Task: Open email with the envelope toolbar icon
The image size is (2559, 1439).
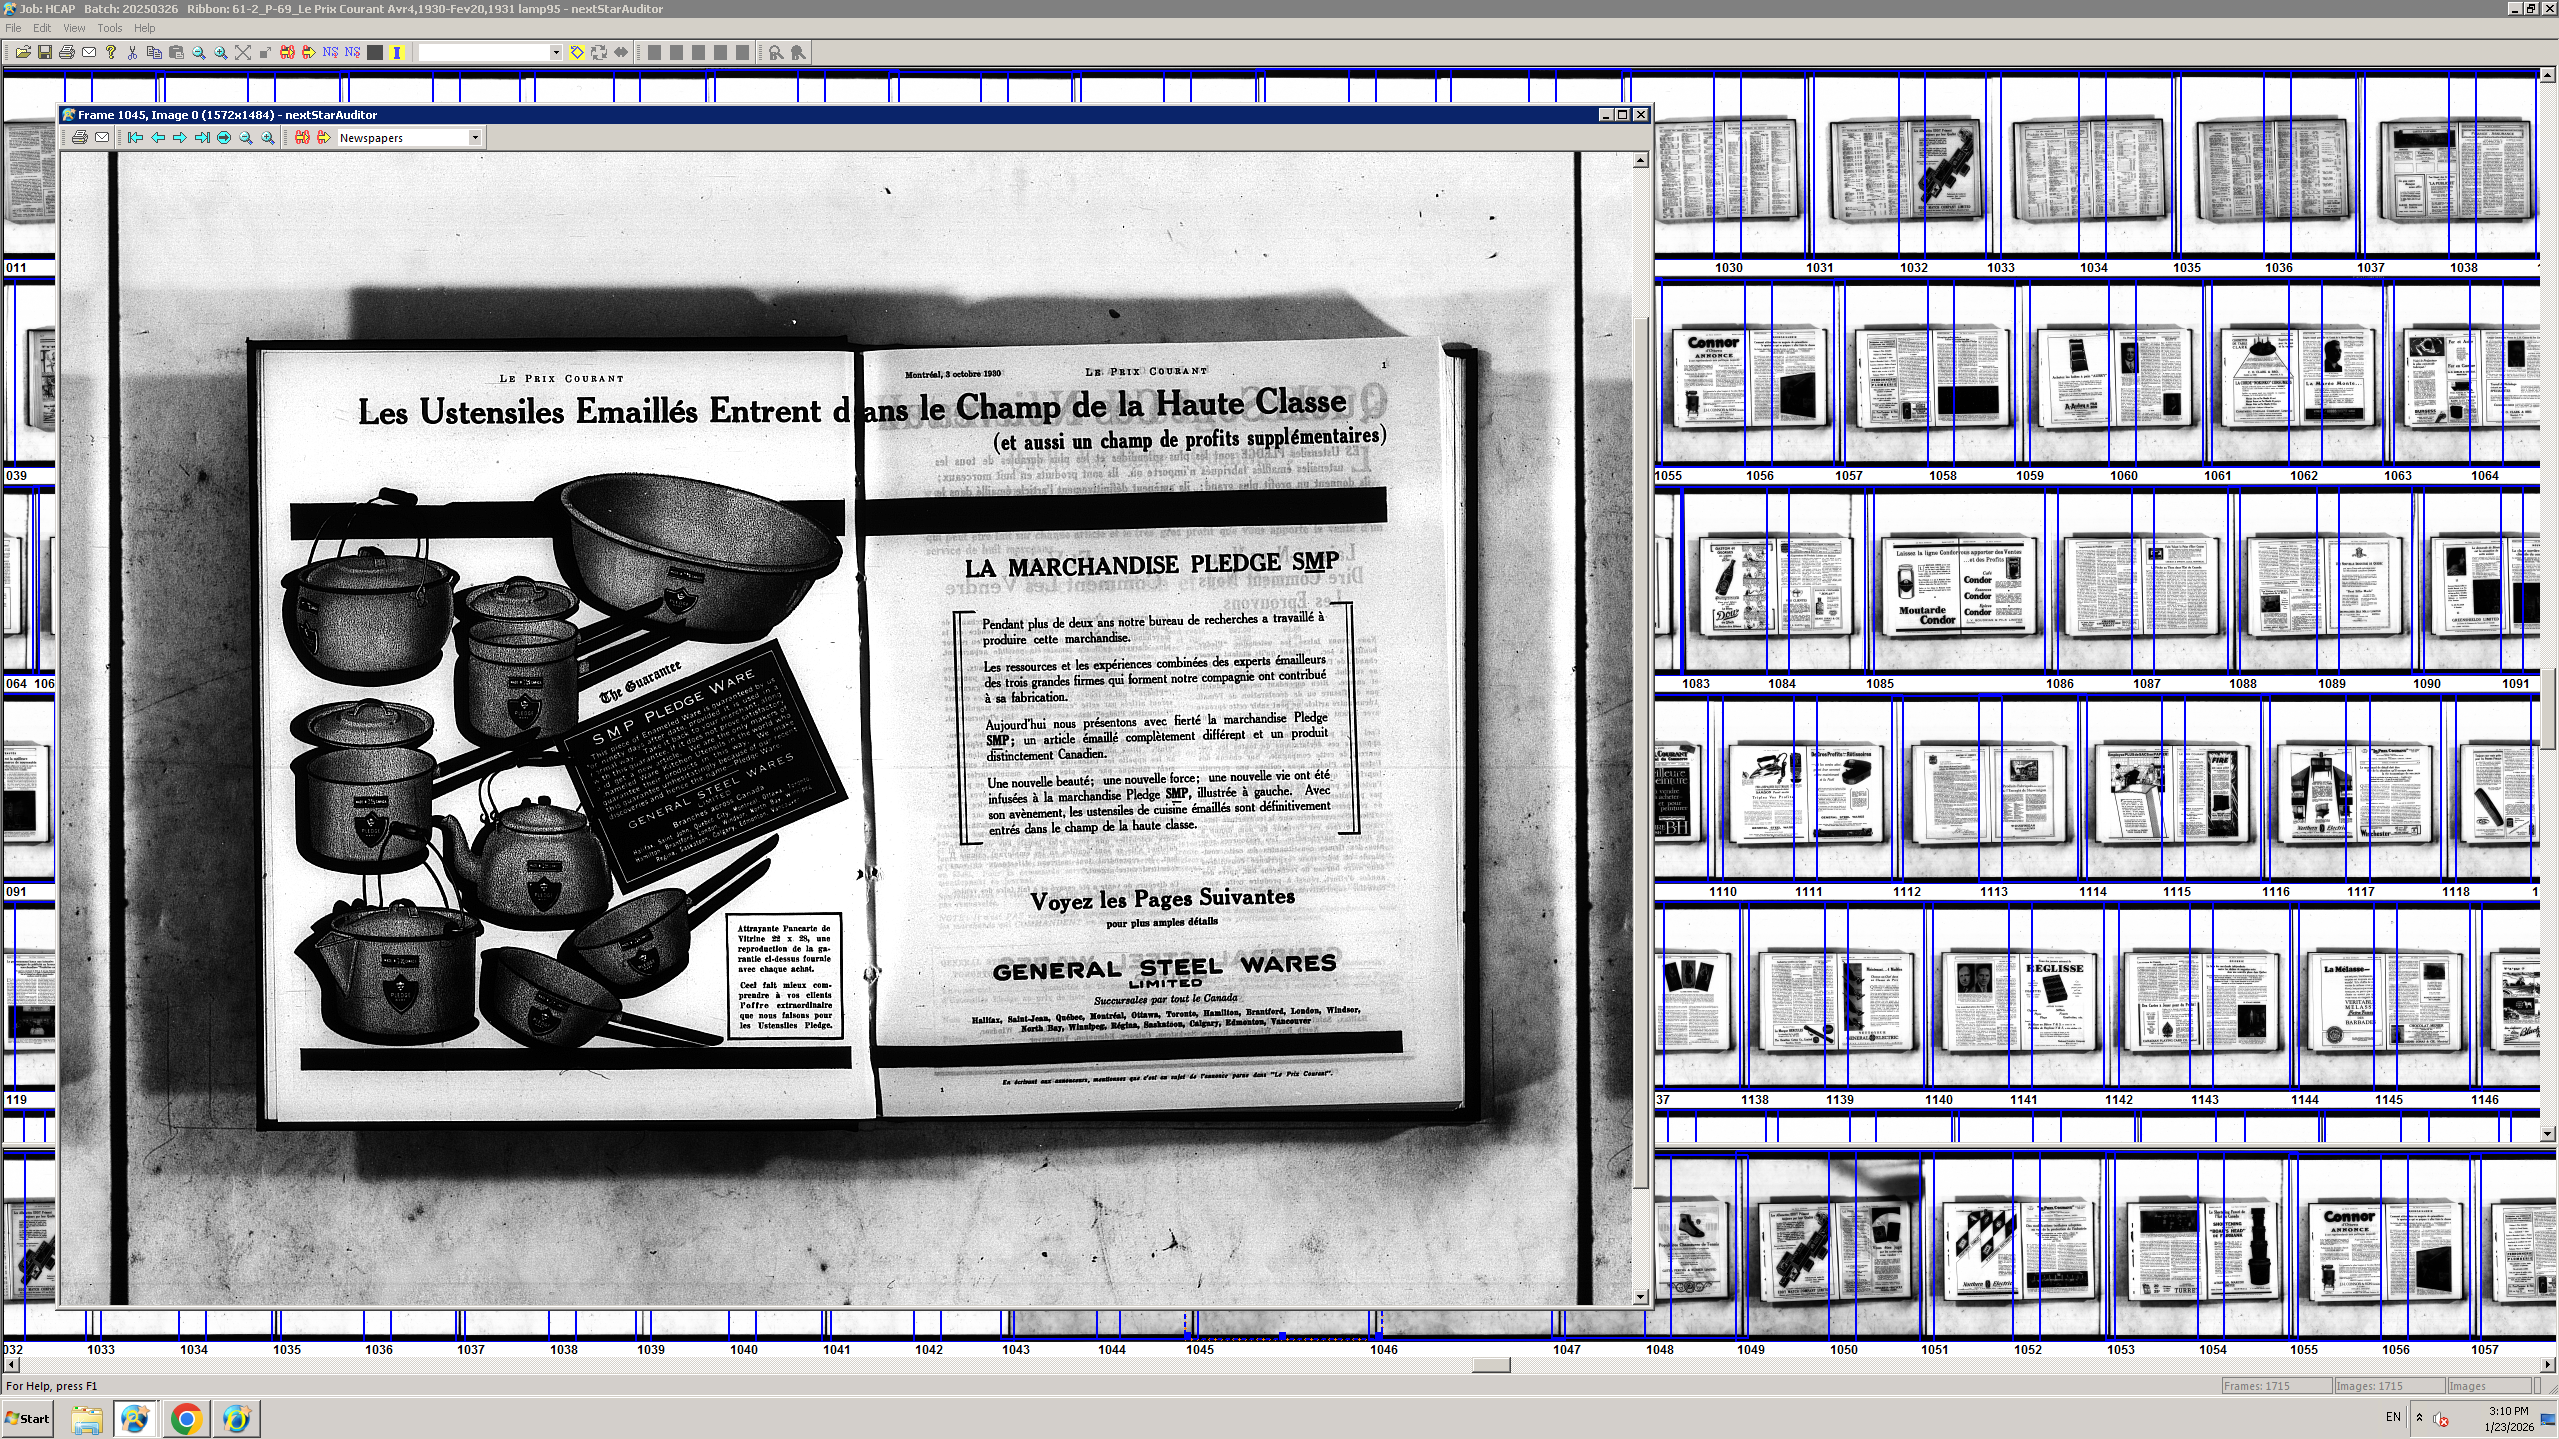Action: coord(88,52)
